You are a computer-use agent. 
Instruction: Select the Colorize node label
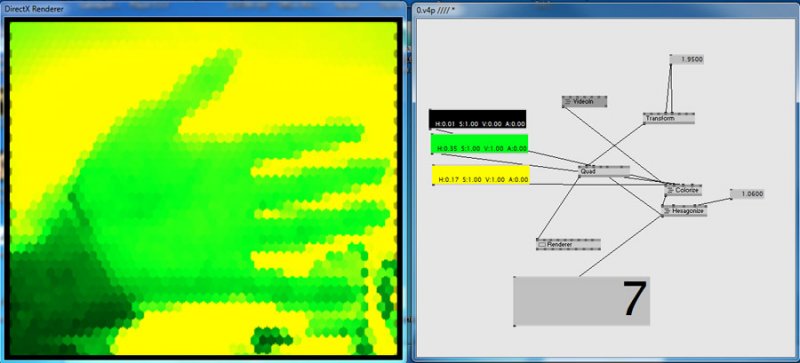click(x=686, y=190)
